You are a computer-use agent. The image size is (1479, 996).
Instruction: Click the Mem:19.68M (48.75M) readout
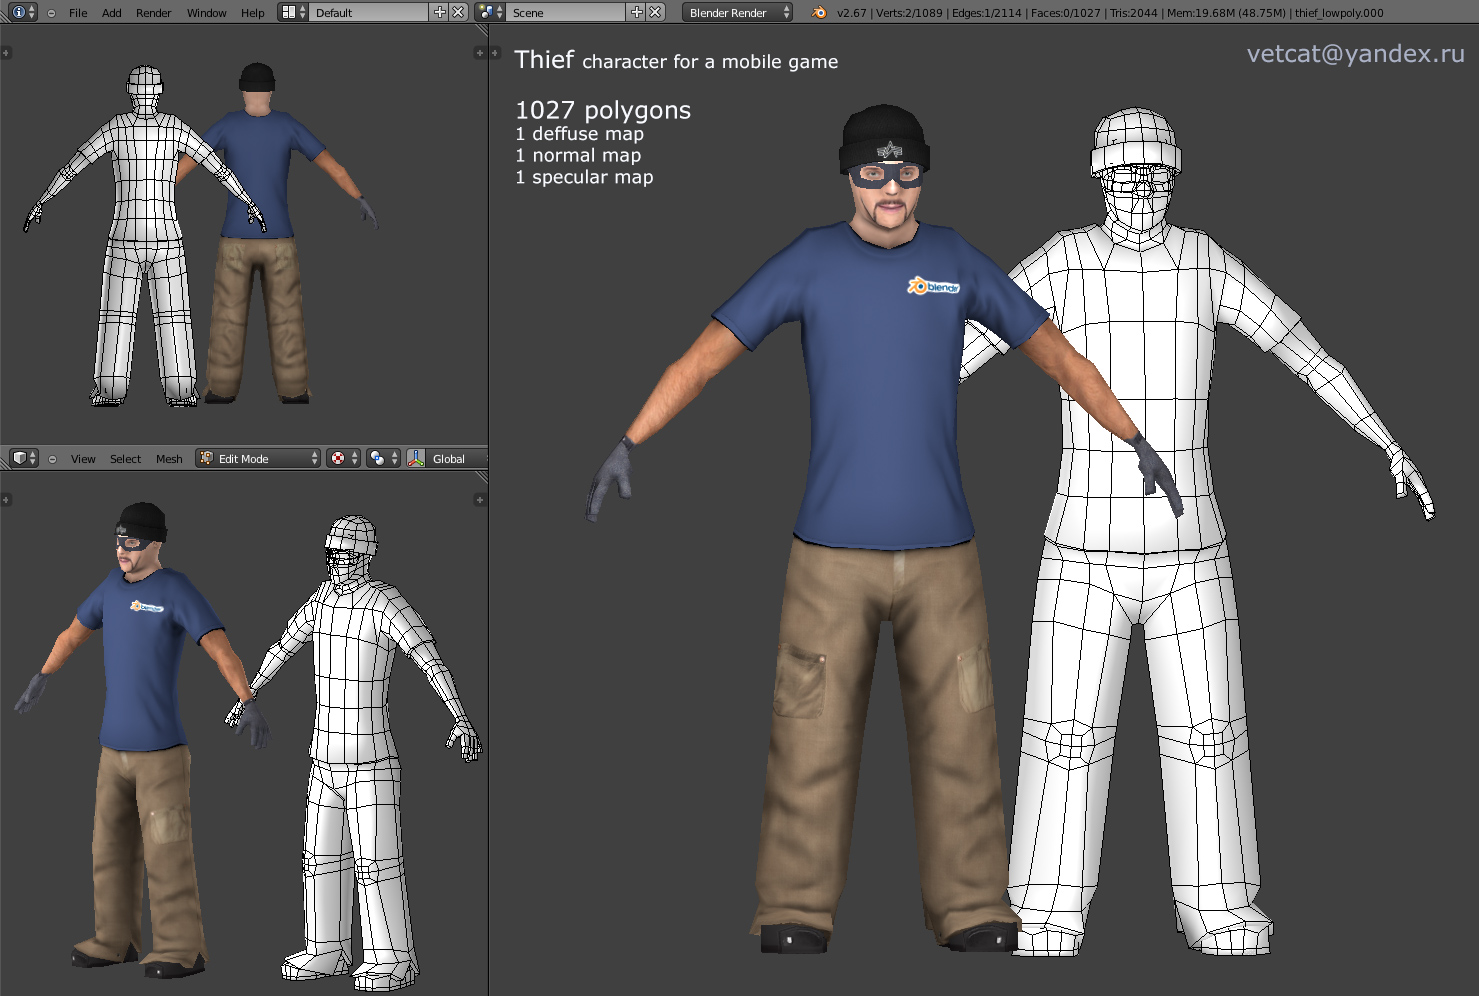[1226, 13]
